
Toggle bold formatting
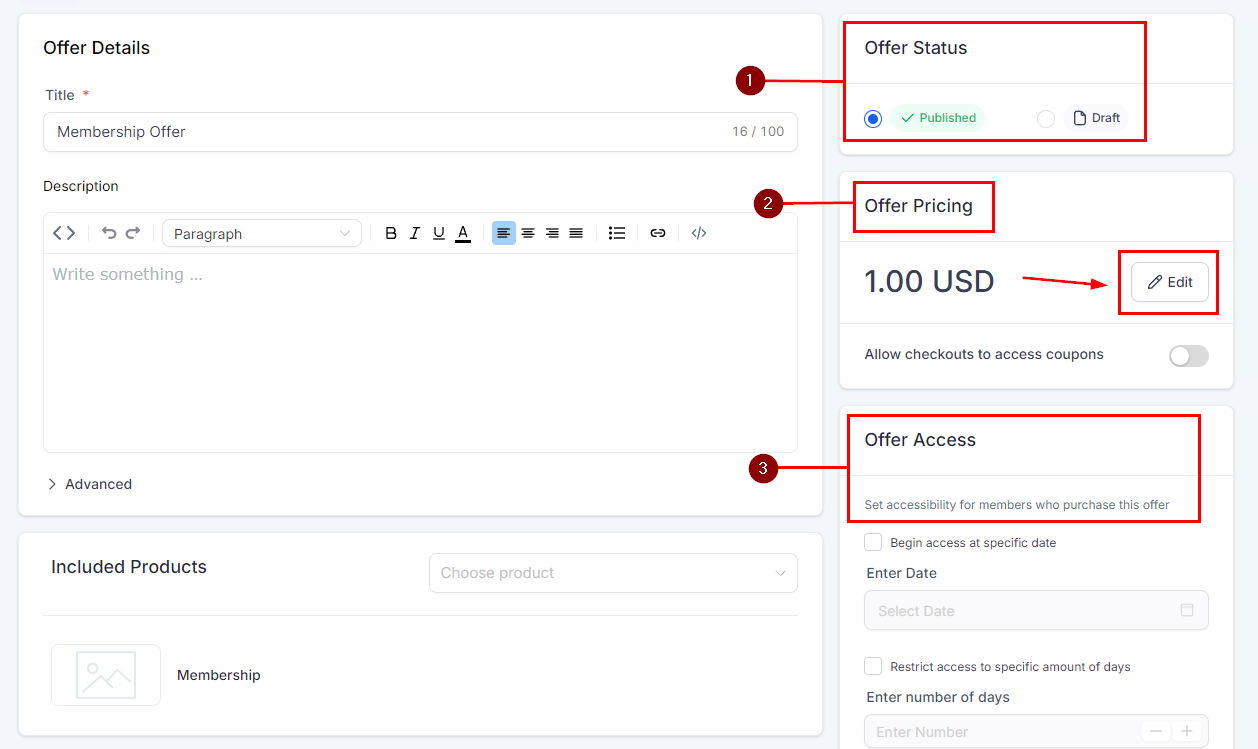click(391, 233)
